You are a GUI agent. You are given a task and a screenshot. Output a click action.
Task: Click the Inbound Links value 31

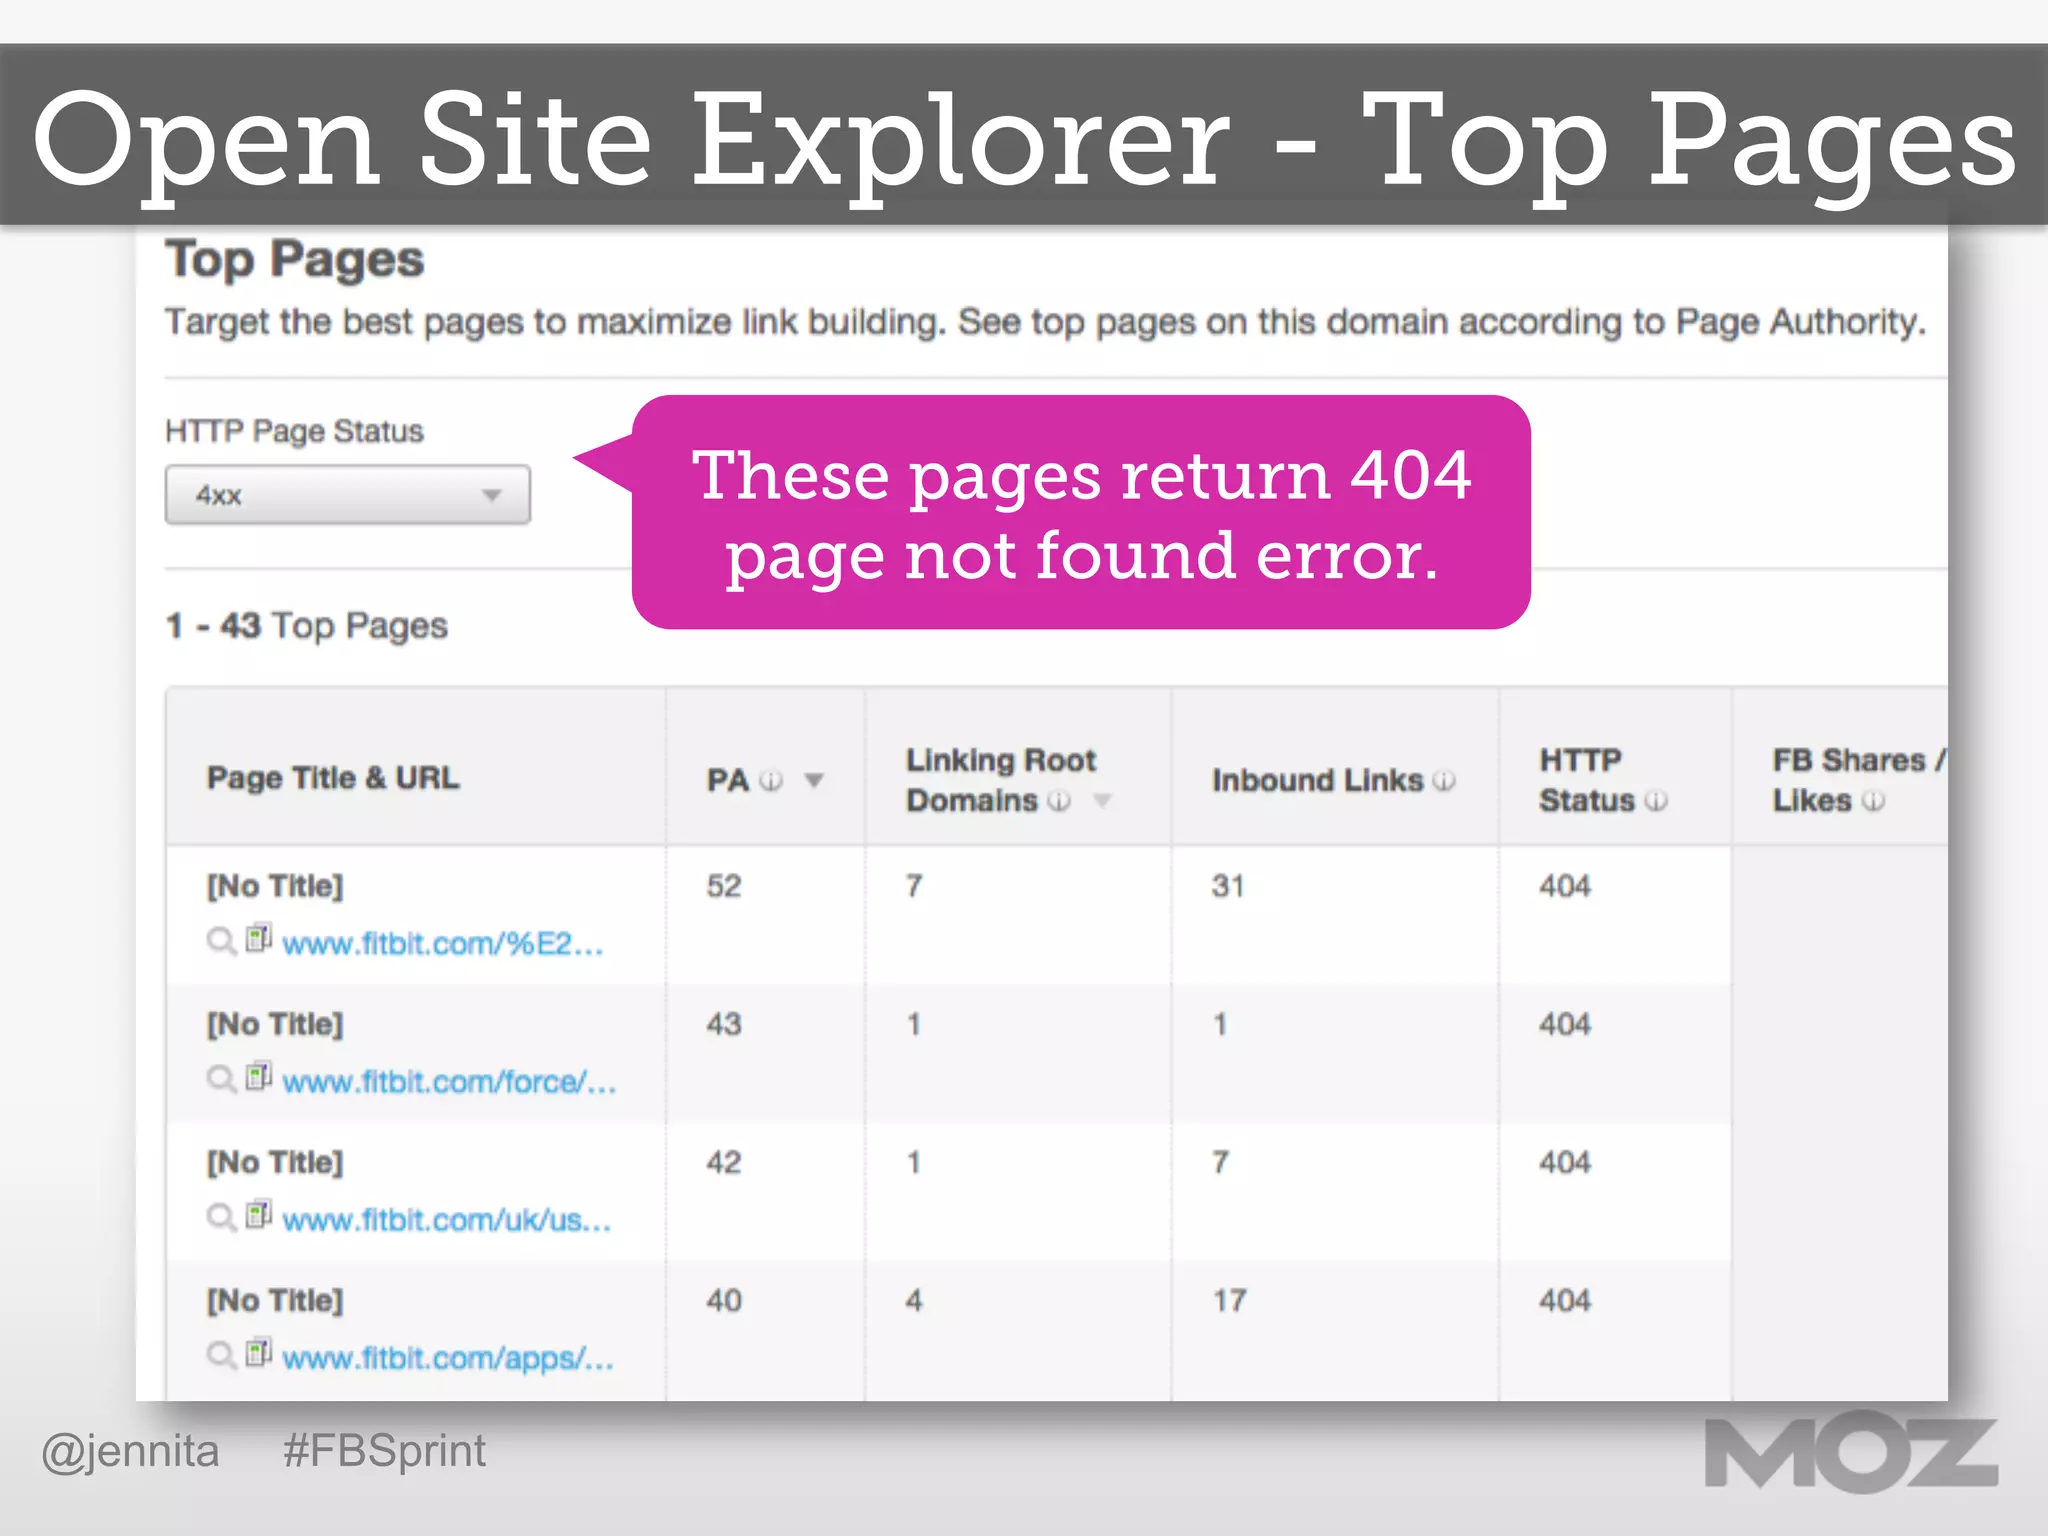click(1228, 886)
